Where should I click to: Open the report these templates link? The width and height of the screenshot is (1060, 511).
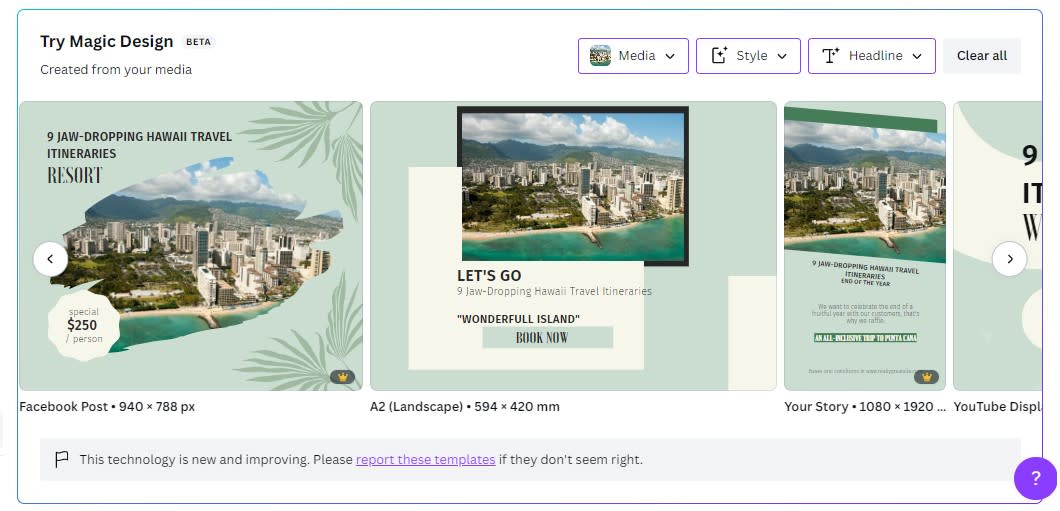pos(425,460)
